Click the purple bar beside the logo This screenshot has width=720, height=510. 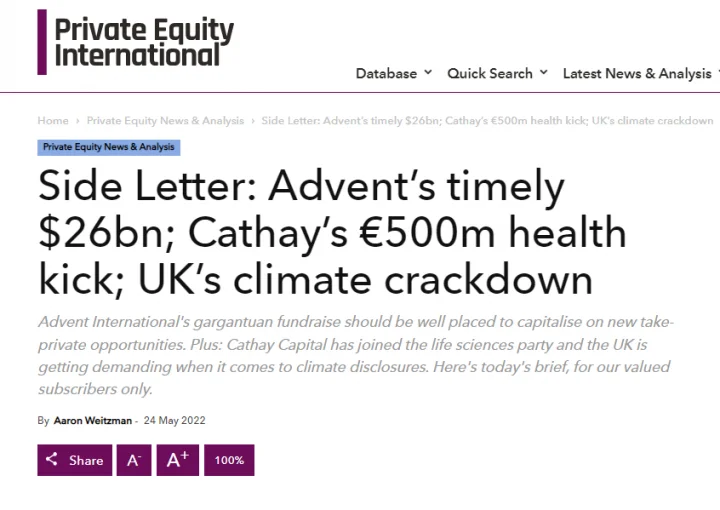click(42, 42)
